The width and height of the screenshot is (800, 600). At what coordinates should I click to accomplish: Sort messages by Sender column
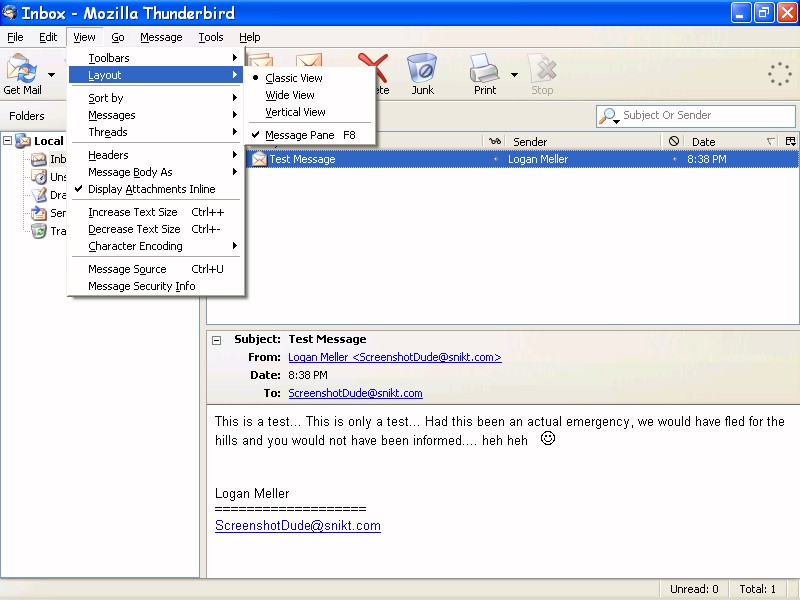582,142
